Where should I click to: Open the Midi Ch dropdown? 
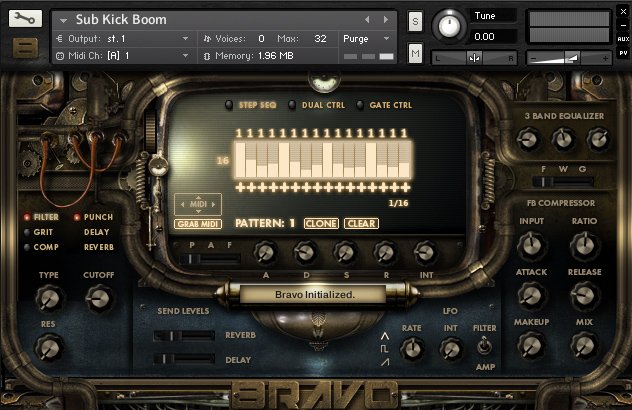(x=123, y=56)
